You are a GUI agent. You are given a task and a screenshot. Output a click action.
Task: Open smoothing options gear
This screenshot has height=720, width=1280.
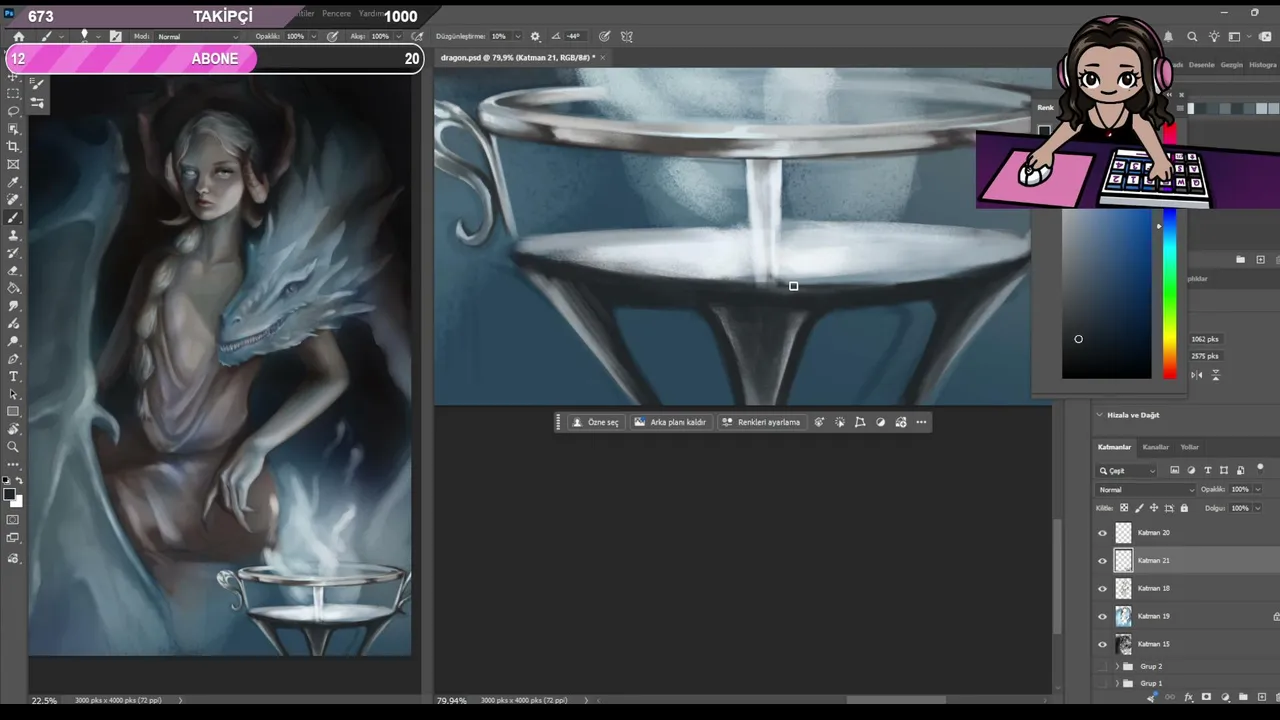tap(534, 36)
